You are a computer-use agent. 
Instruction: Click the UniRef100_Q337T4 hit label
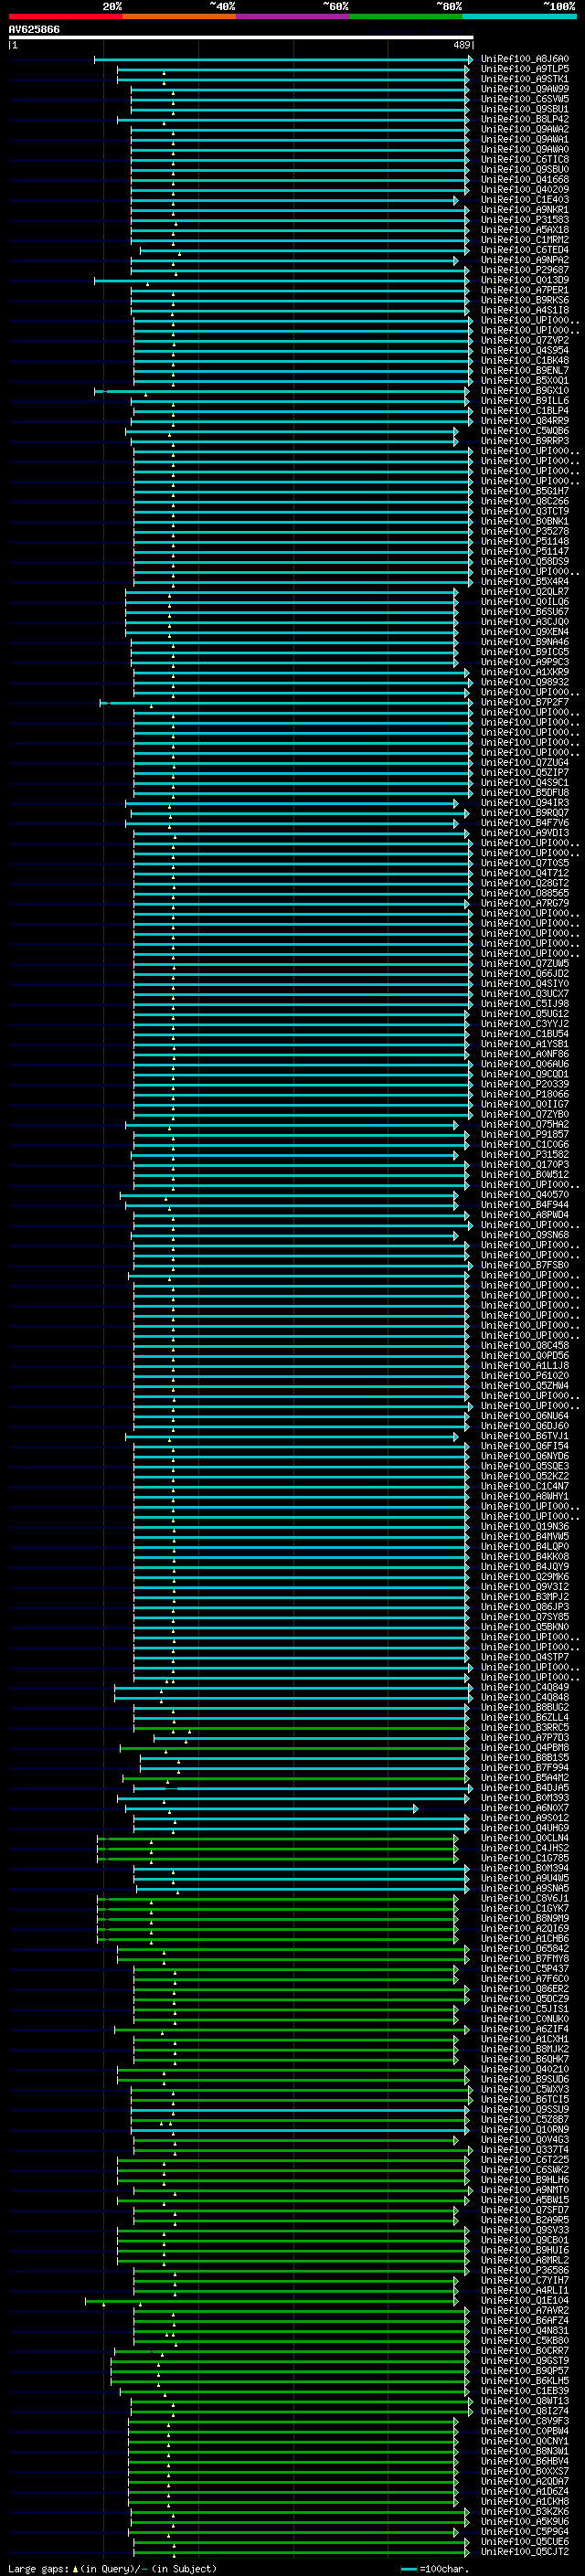[525, 2150]
